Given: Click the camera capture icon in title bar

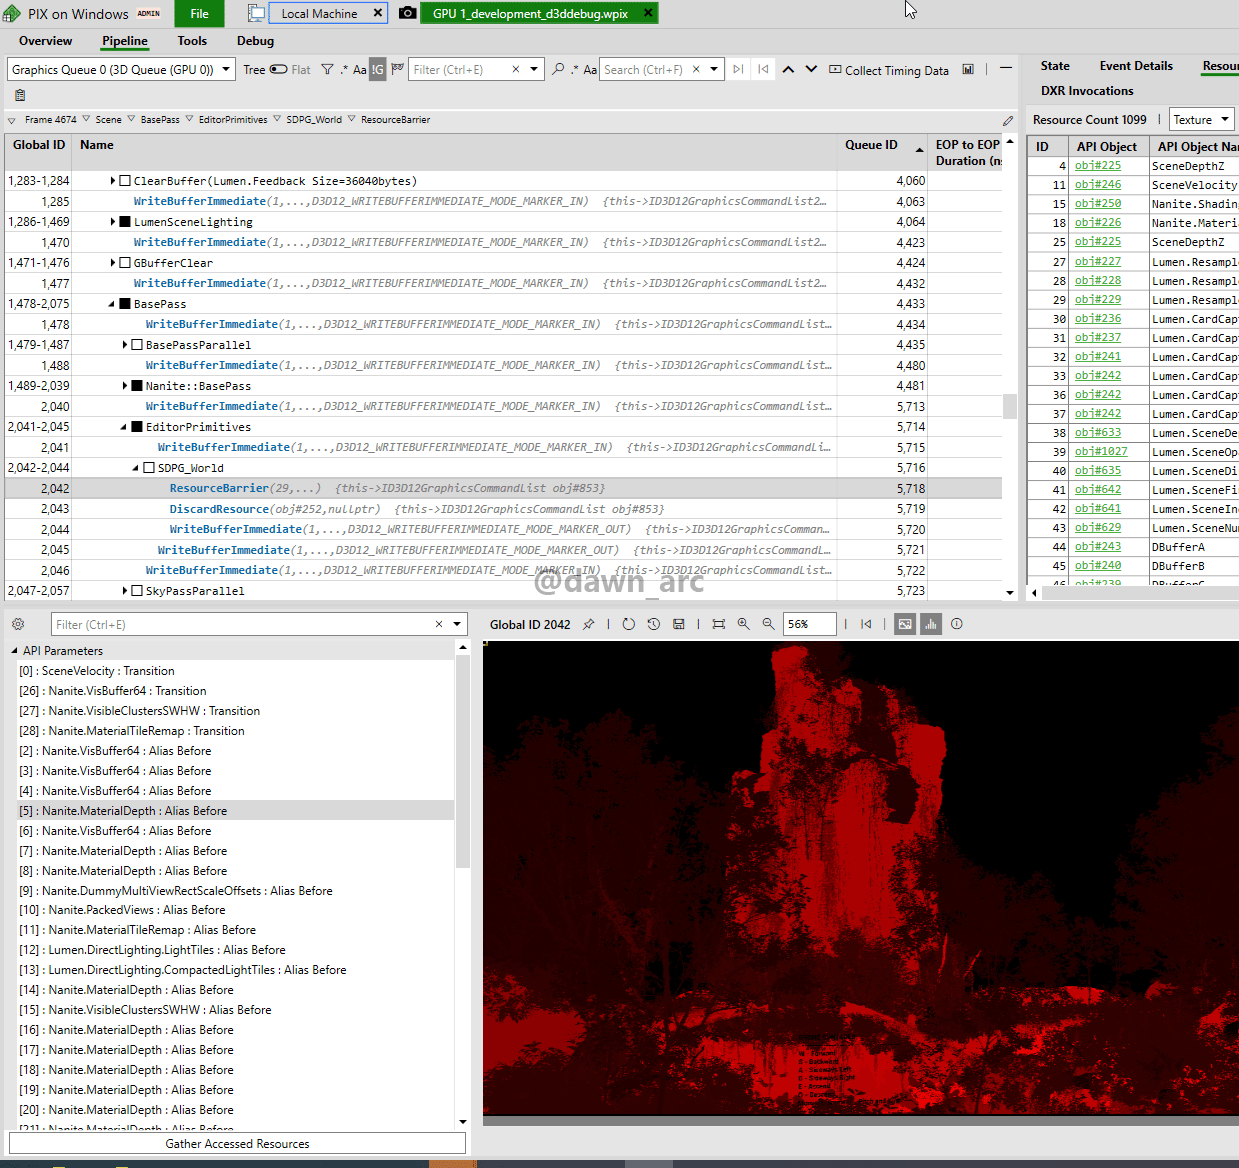Looking at the screenshot, I should pyautogui.click(x=408, y=13).
